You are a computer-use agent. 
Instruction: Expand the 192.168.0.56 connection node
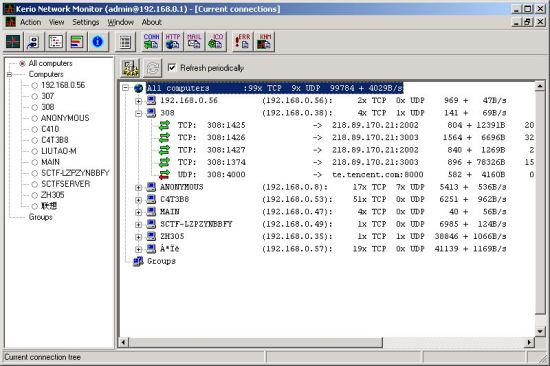[x=139, y=101]
